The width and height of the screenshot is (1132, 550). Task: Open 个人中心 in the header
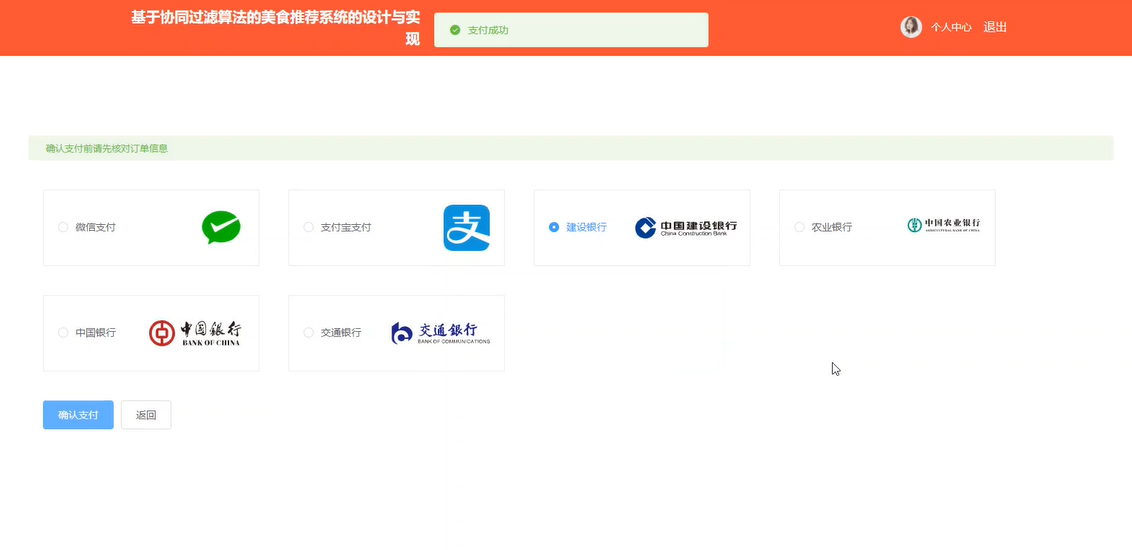(951, 27)
